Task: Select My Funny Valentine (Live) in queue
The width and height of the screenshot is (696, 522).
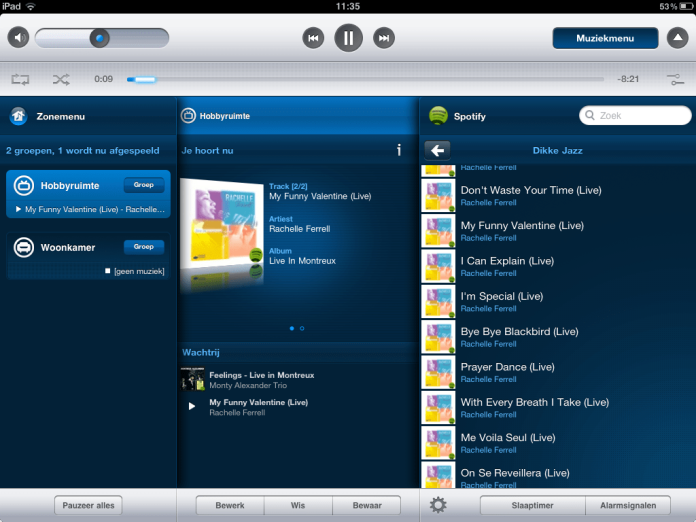Action: point(298,407)
